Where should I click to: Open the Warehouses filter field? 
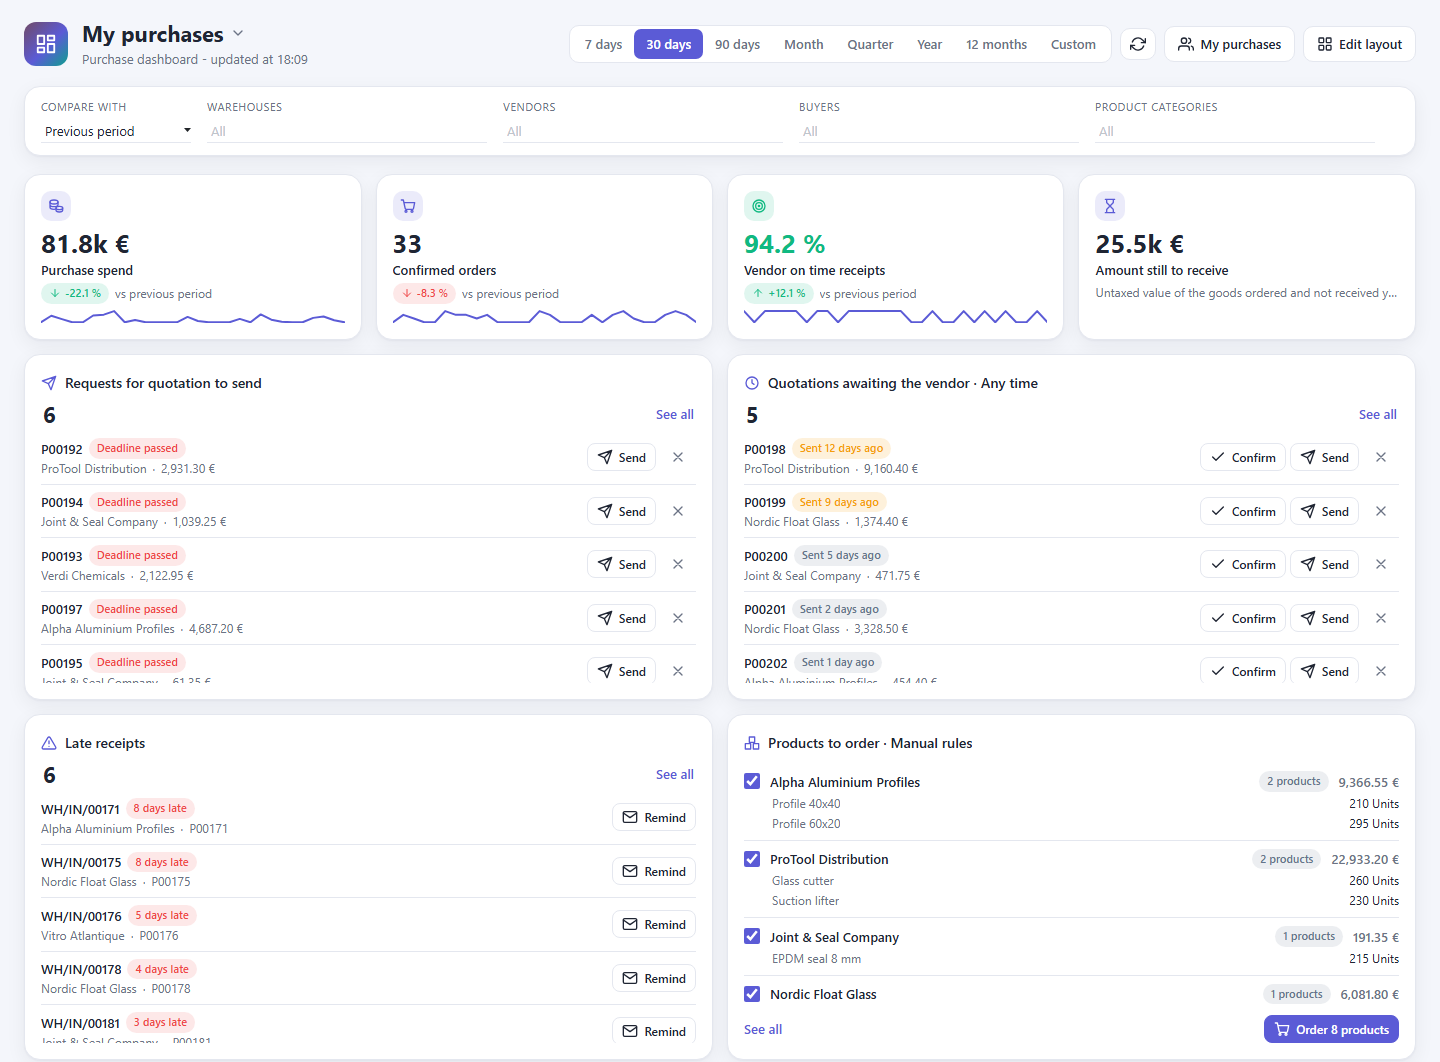click(347, 131)
